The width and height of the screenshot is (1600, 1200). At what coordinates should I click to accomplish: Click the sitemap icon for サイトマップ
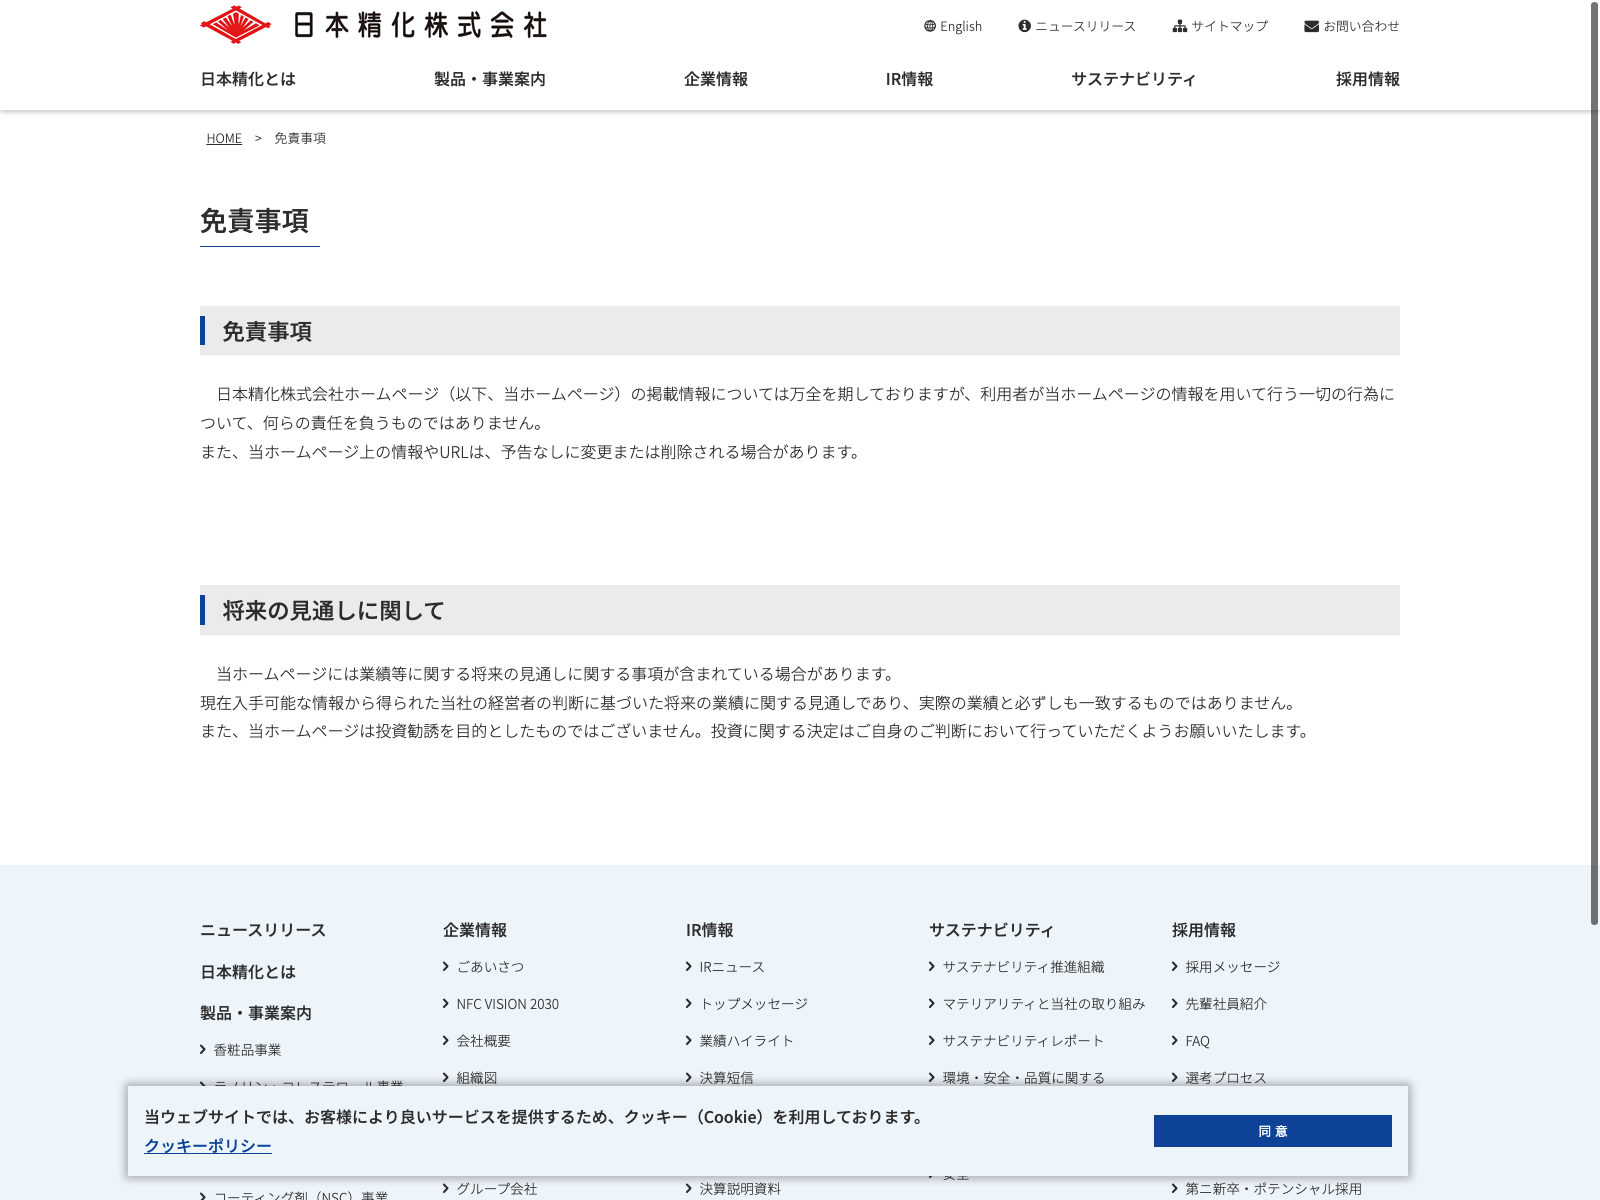[1179, 26]
